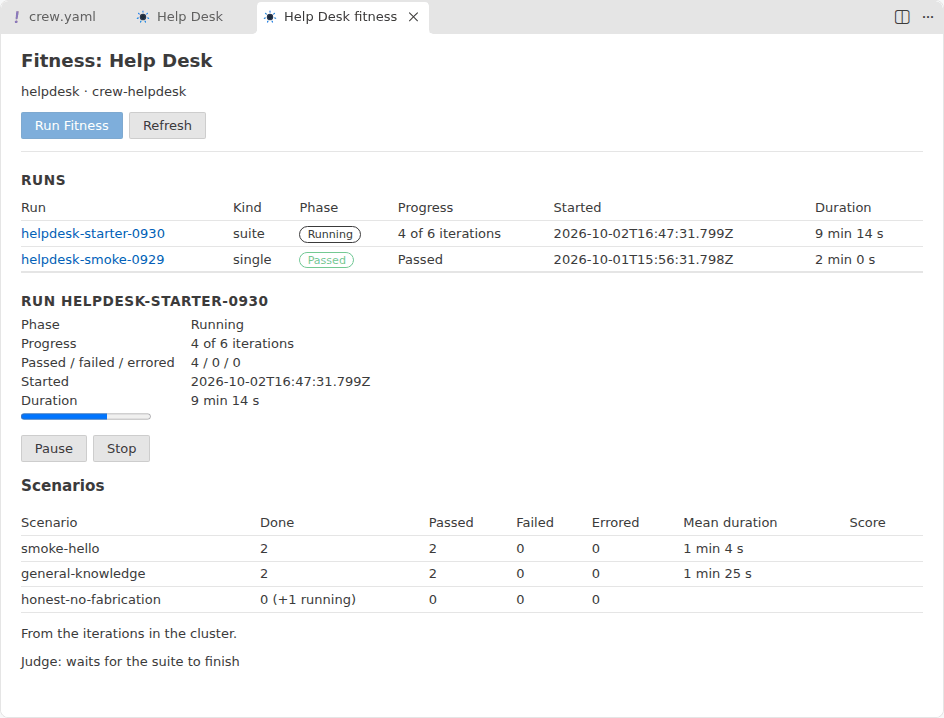The height and width of the screenshot is (718, 944).
Task: Click the Mean duration column header
Action: coord(730,522)
